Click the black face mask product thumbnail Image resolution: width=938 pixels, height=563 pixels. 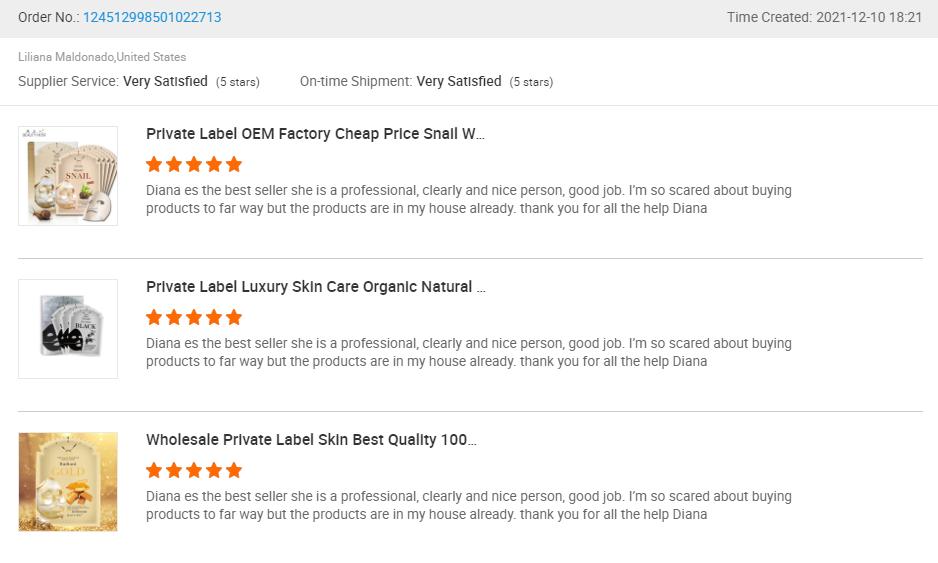point(68,329)
